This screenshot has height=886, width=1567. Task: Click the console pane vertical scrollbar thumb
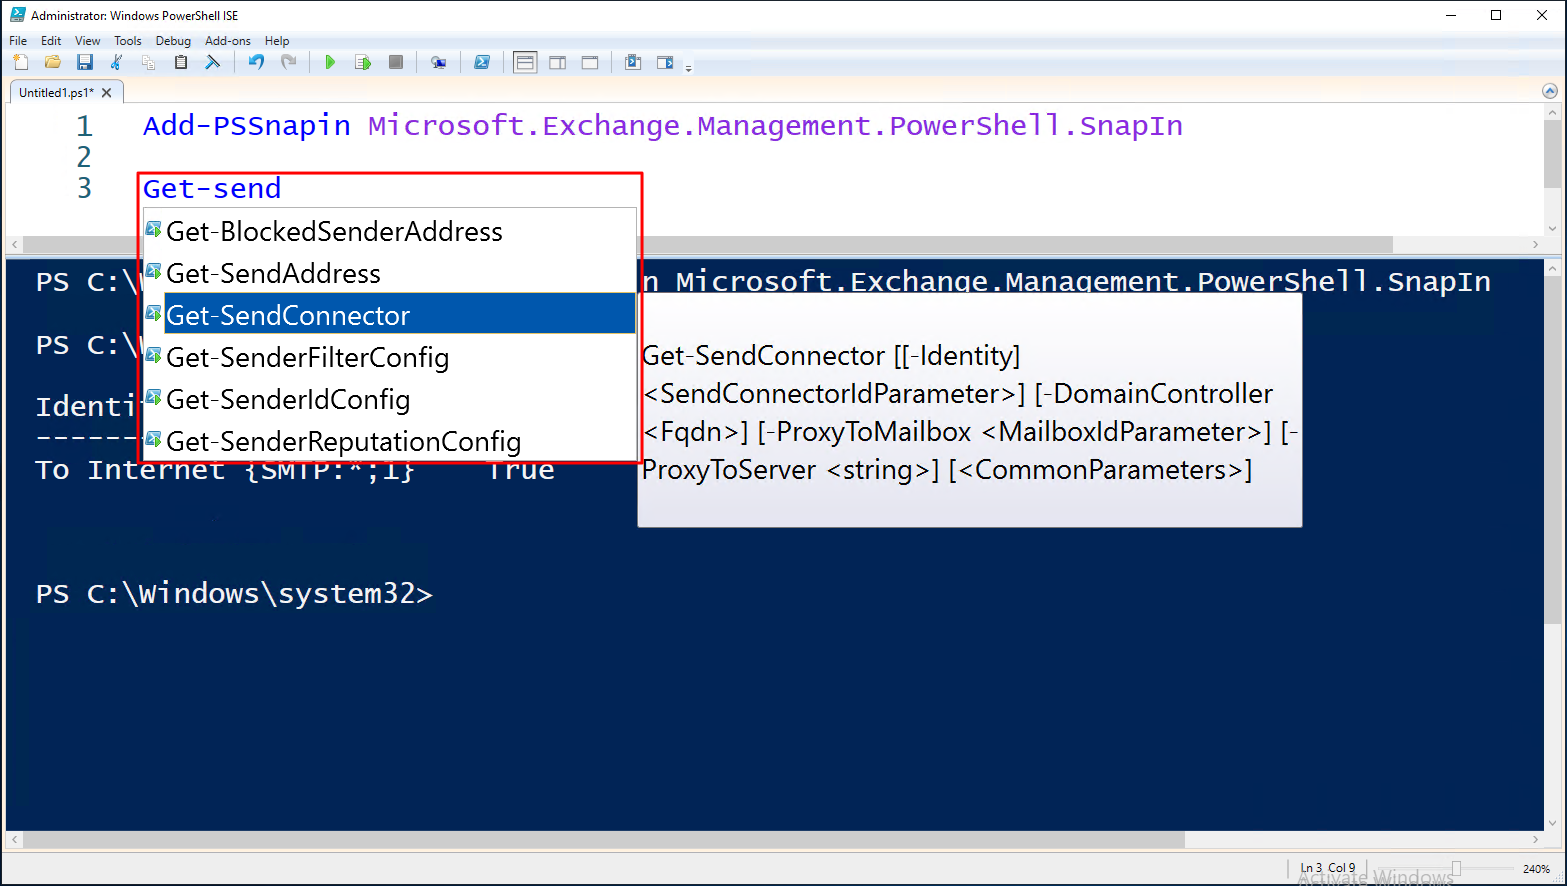(x=1552, y=450)
